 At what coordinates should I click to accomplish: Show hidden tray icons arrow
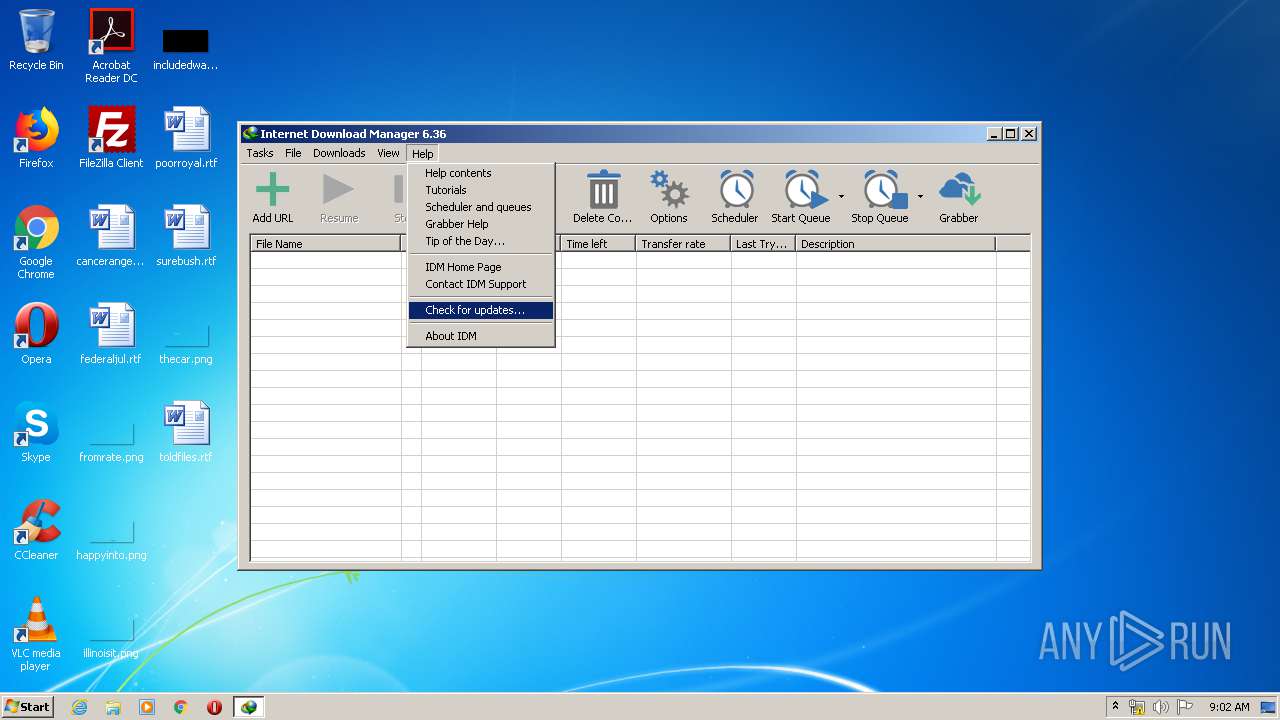pos(1115,706)
